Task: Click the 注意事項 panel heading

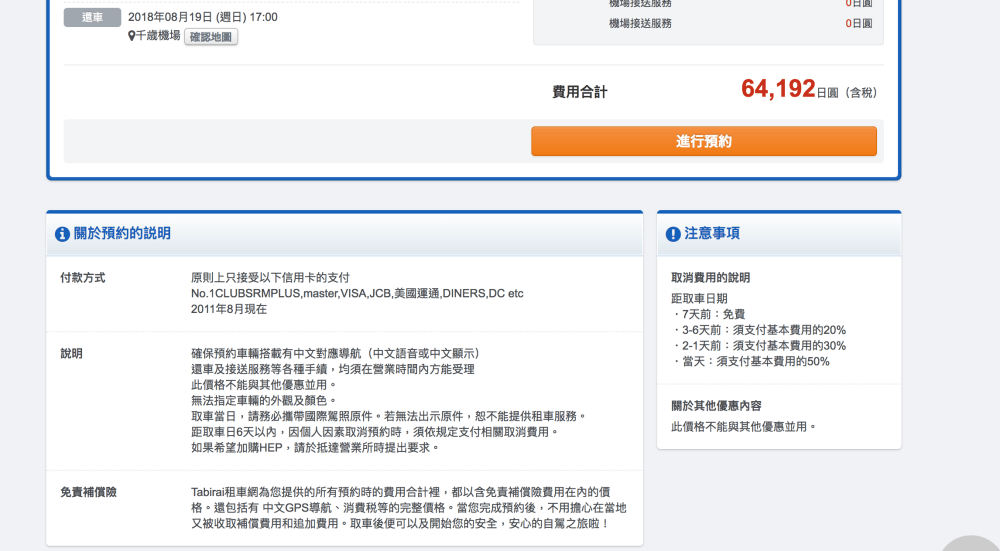Action: pyautogui.click(x=712, y=234)
